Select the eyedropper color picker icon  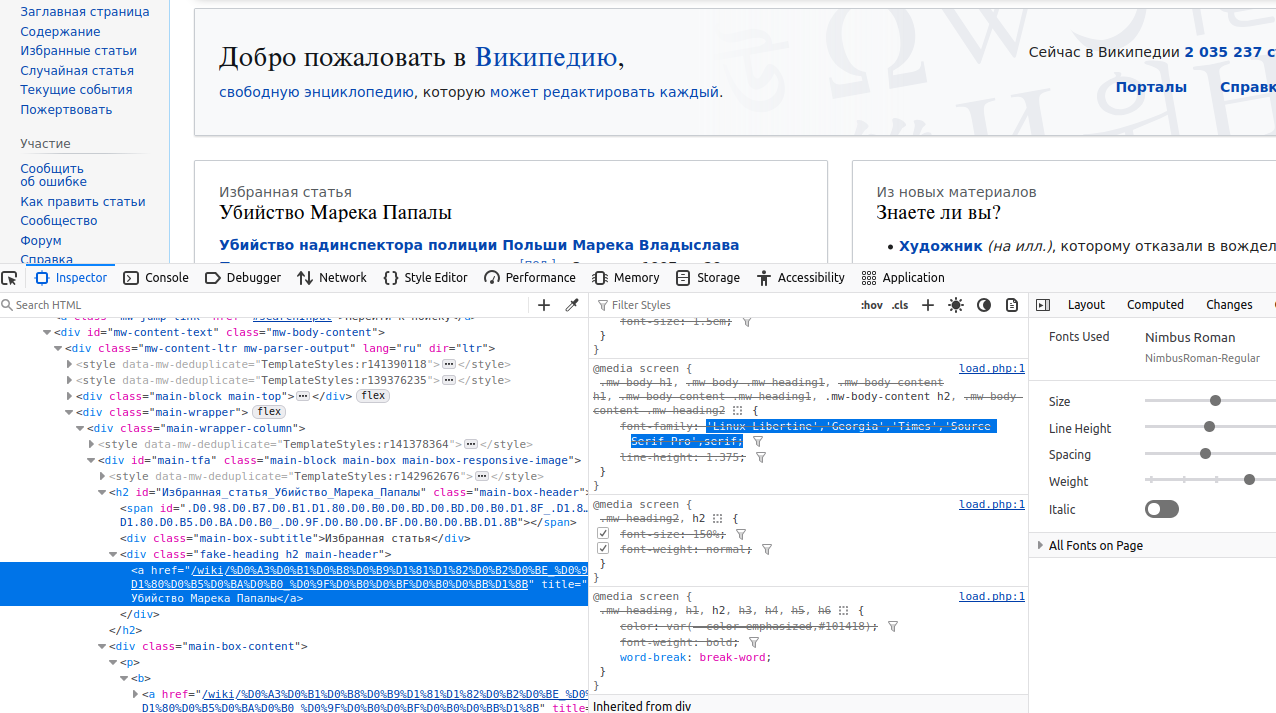(x=572, y=305)
